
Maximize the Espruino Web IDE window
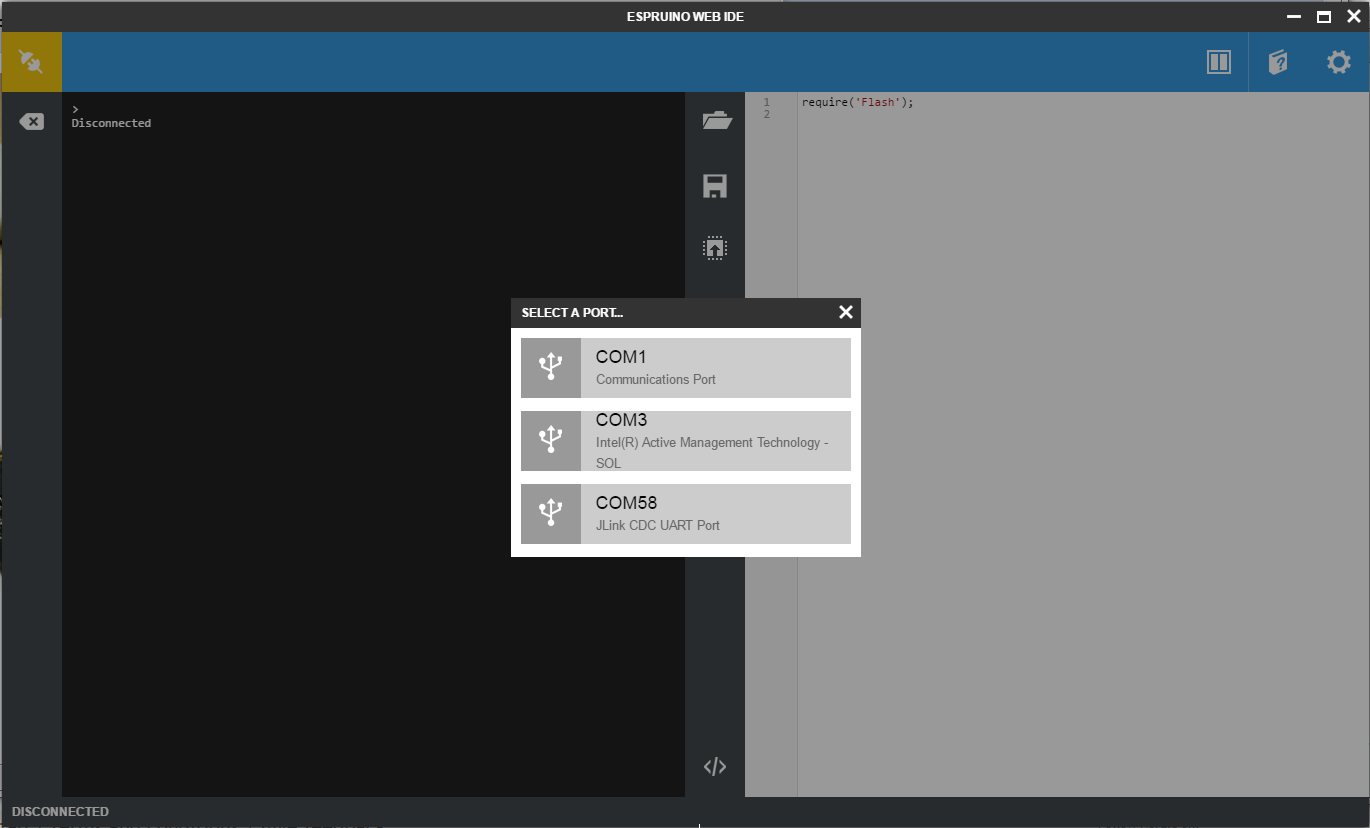coord(1324,17)
